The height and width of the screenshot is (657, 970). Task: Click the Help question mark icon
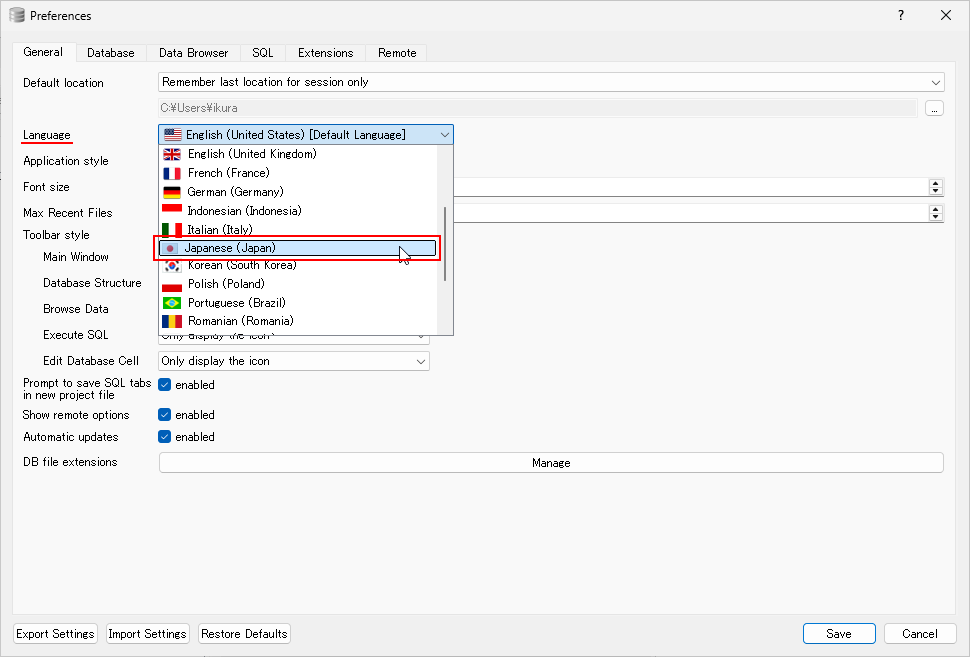pyautogui.click(x=900, y=15)
